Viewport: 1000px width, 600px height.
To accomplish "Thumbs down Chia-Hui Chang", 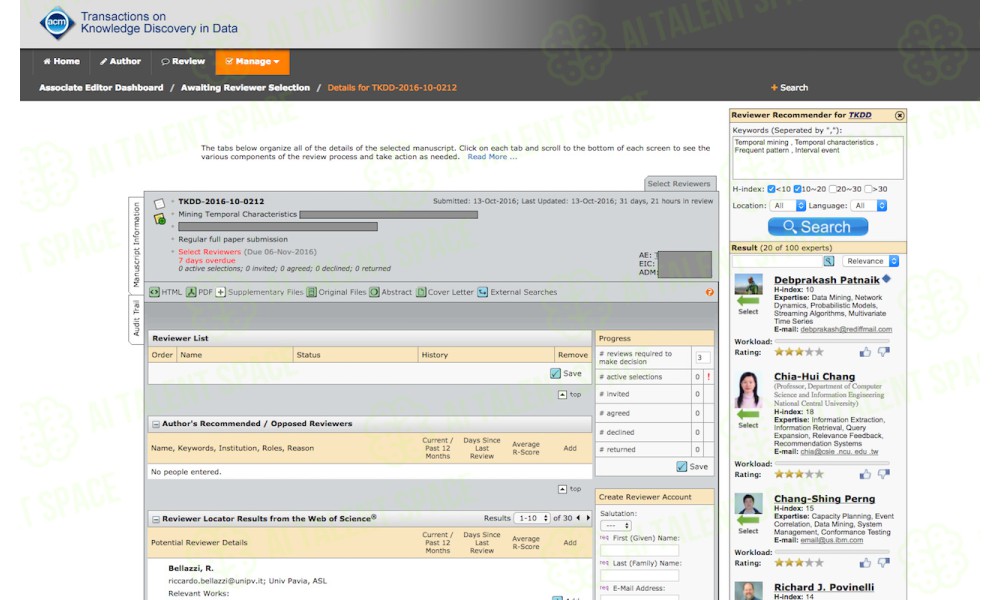I will click(x=883, y=474).
